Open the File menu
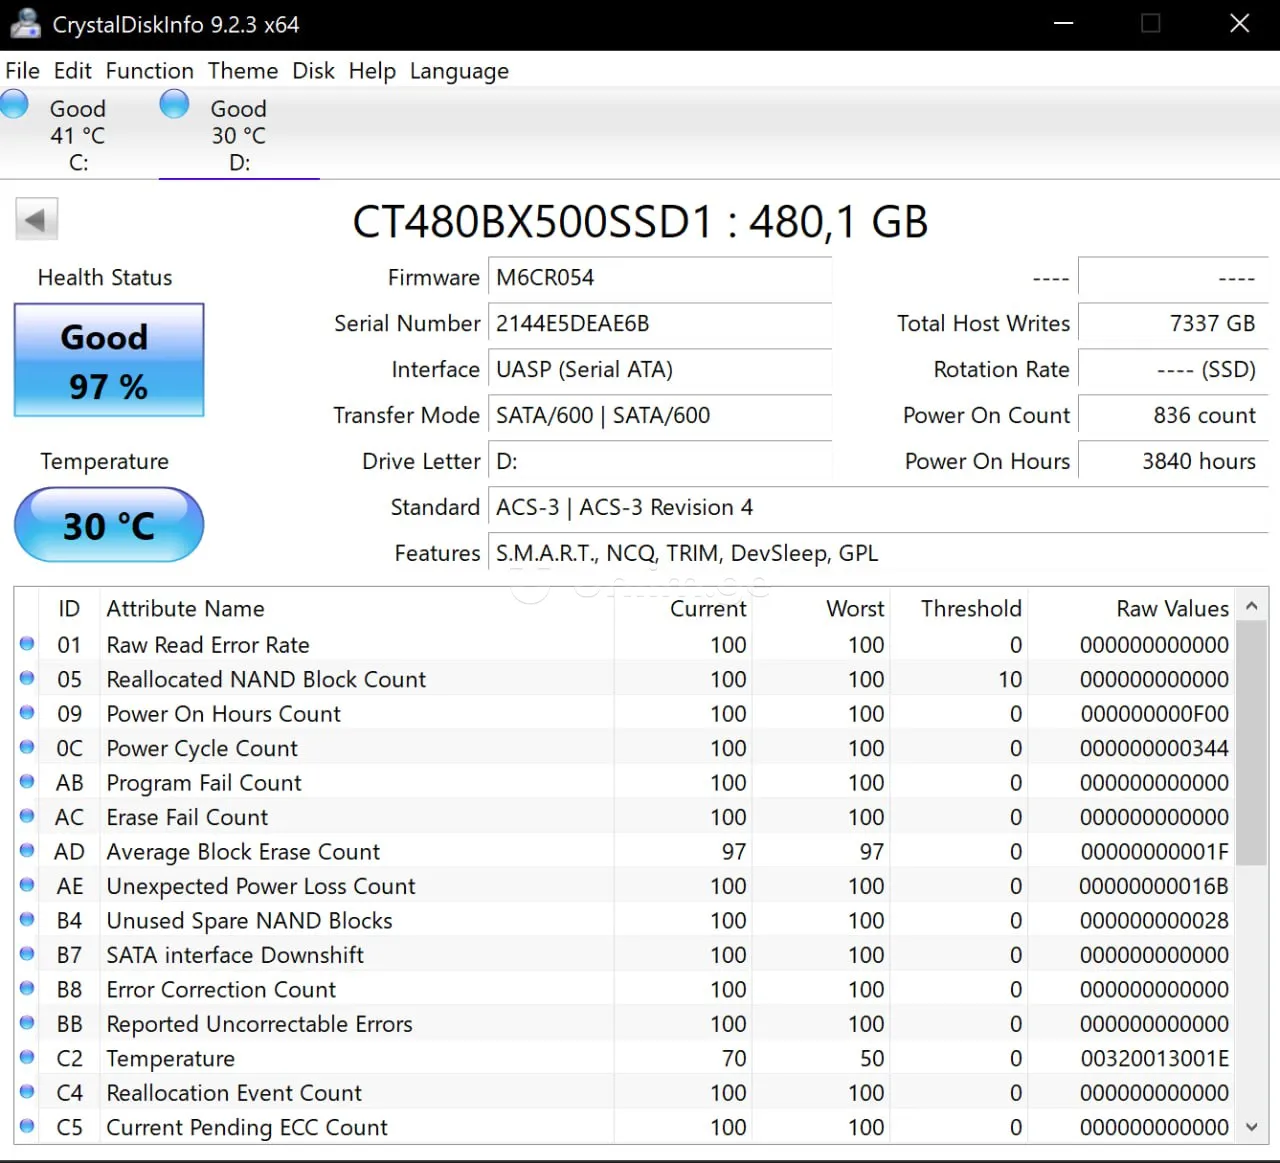Screen dimensions: 1280x1163 (22, 71)
